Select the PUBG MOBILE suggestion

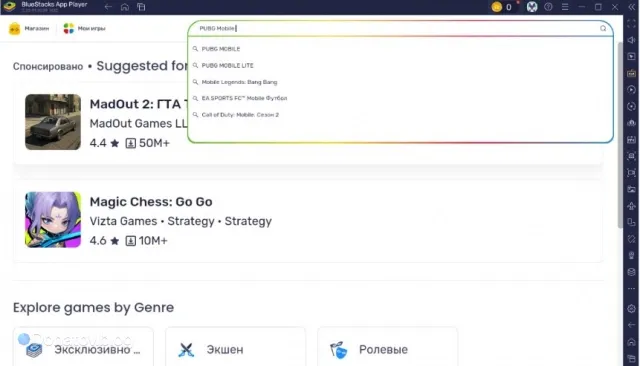[221, 49]
